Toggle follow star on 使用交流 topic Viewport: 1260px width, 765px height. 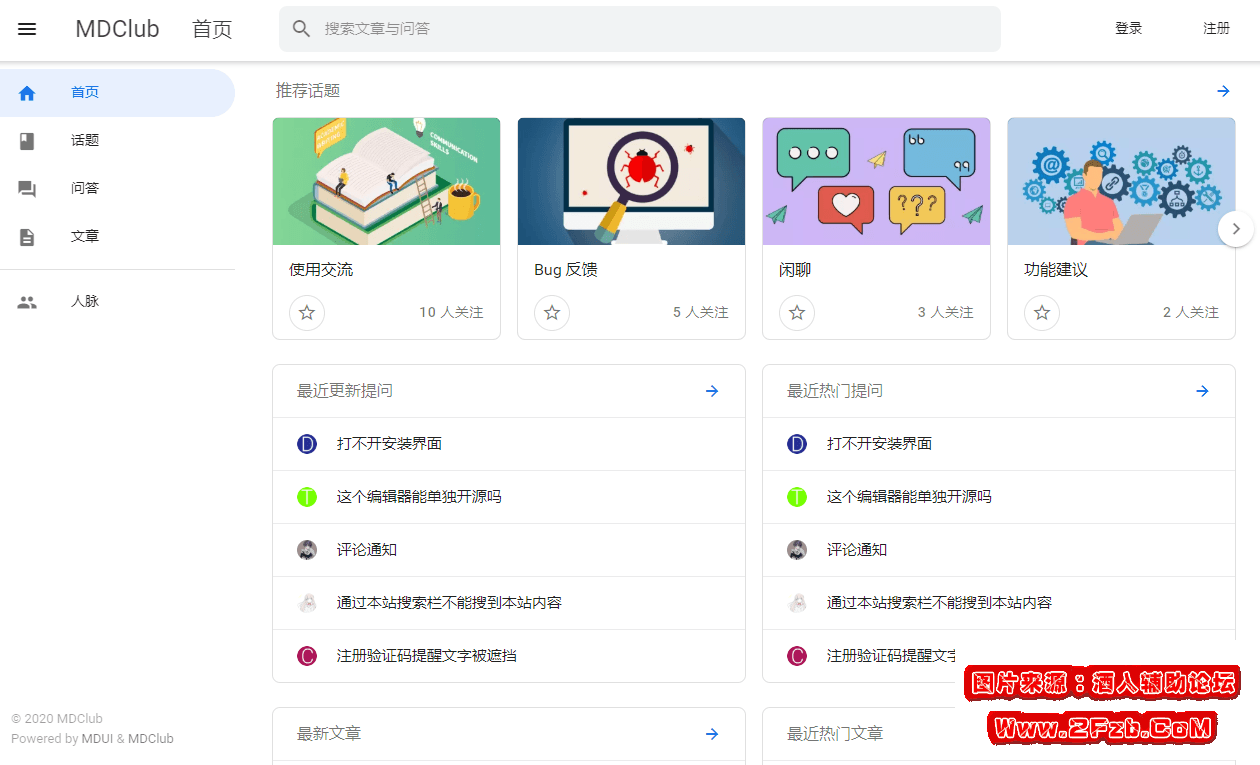point(307,313)
